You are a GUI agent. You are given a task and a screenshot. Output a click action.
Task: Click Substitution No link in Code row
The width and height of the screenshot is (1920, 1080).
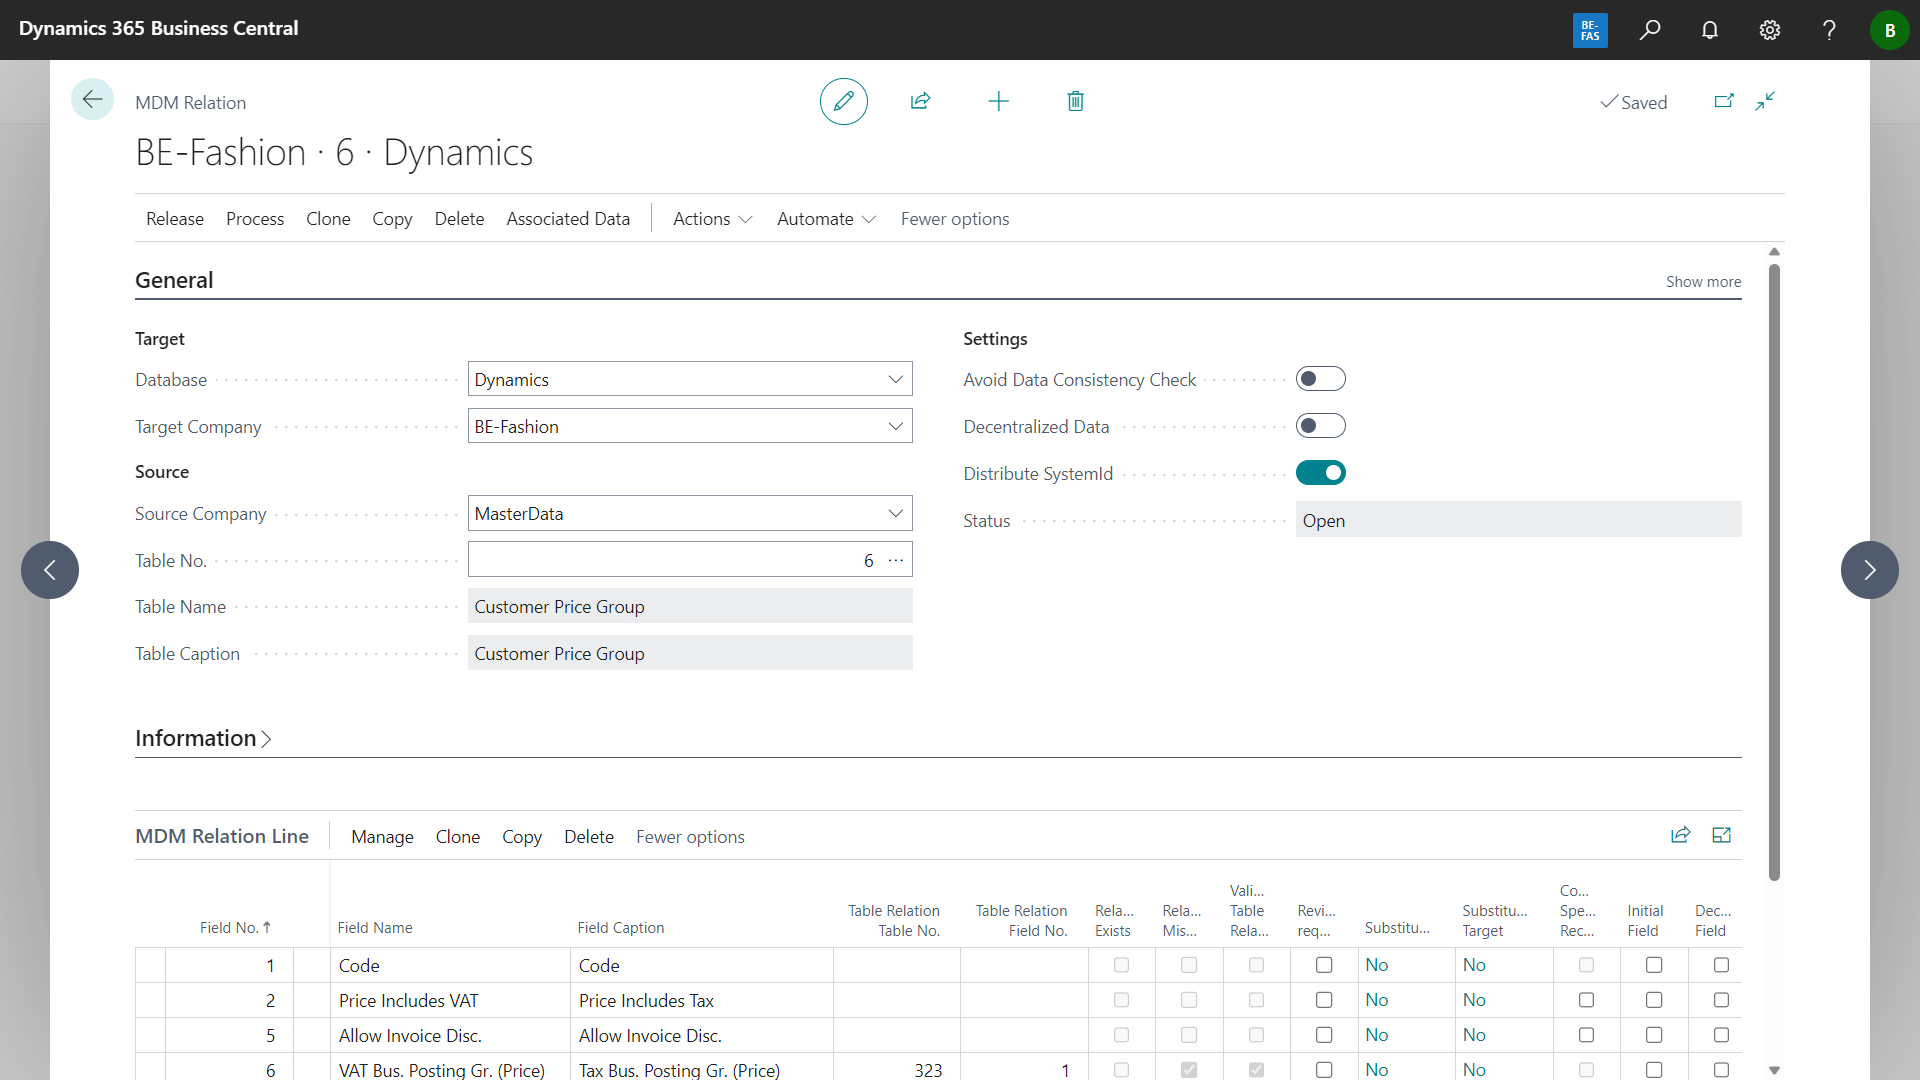pyautogui.click(x=1377, y=965)
